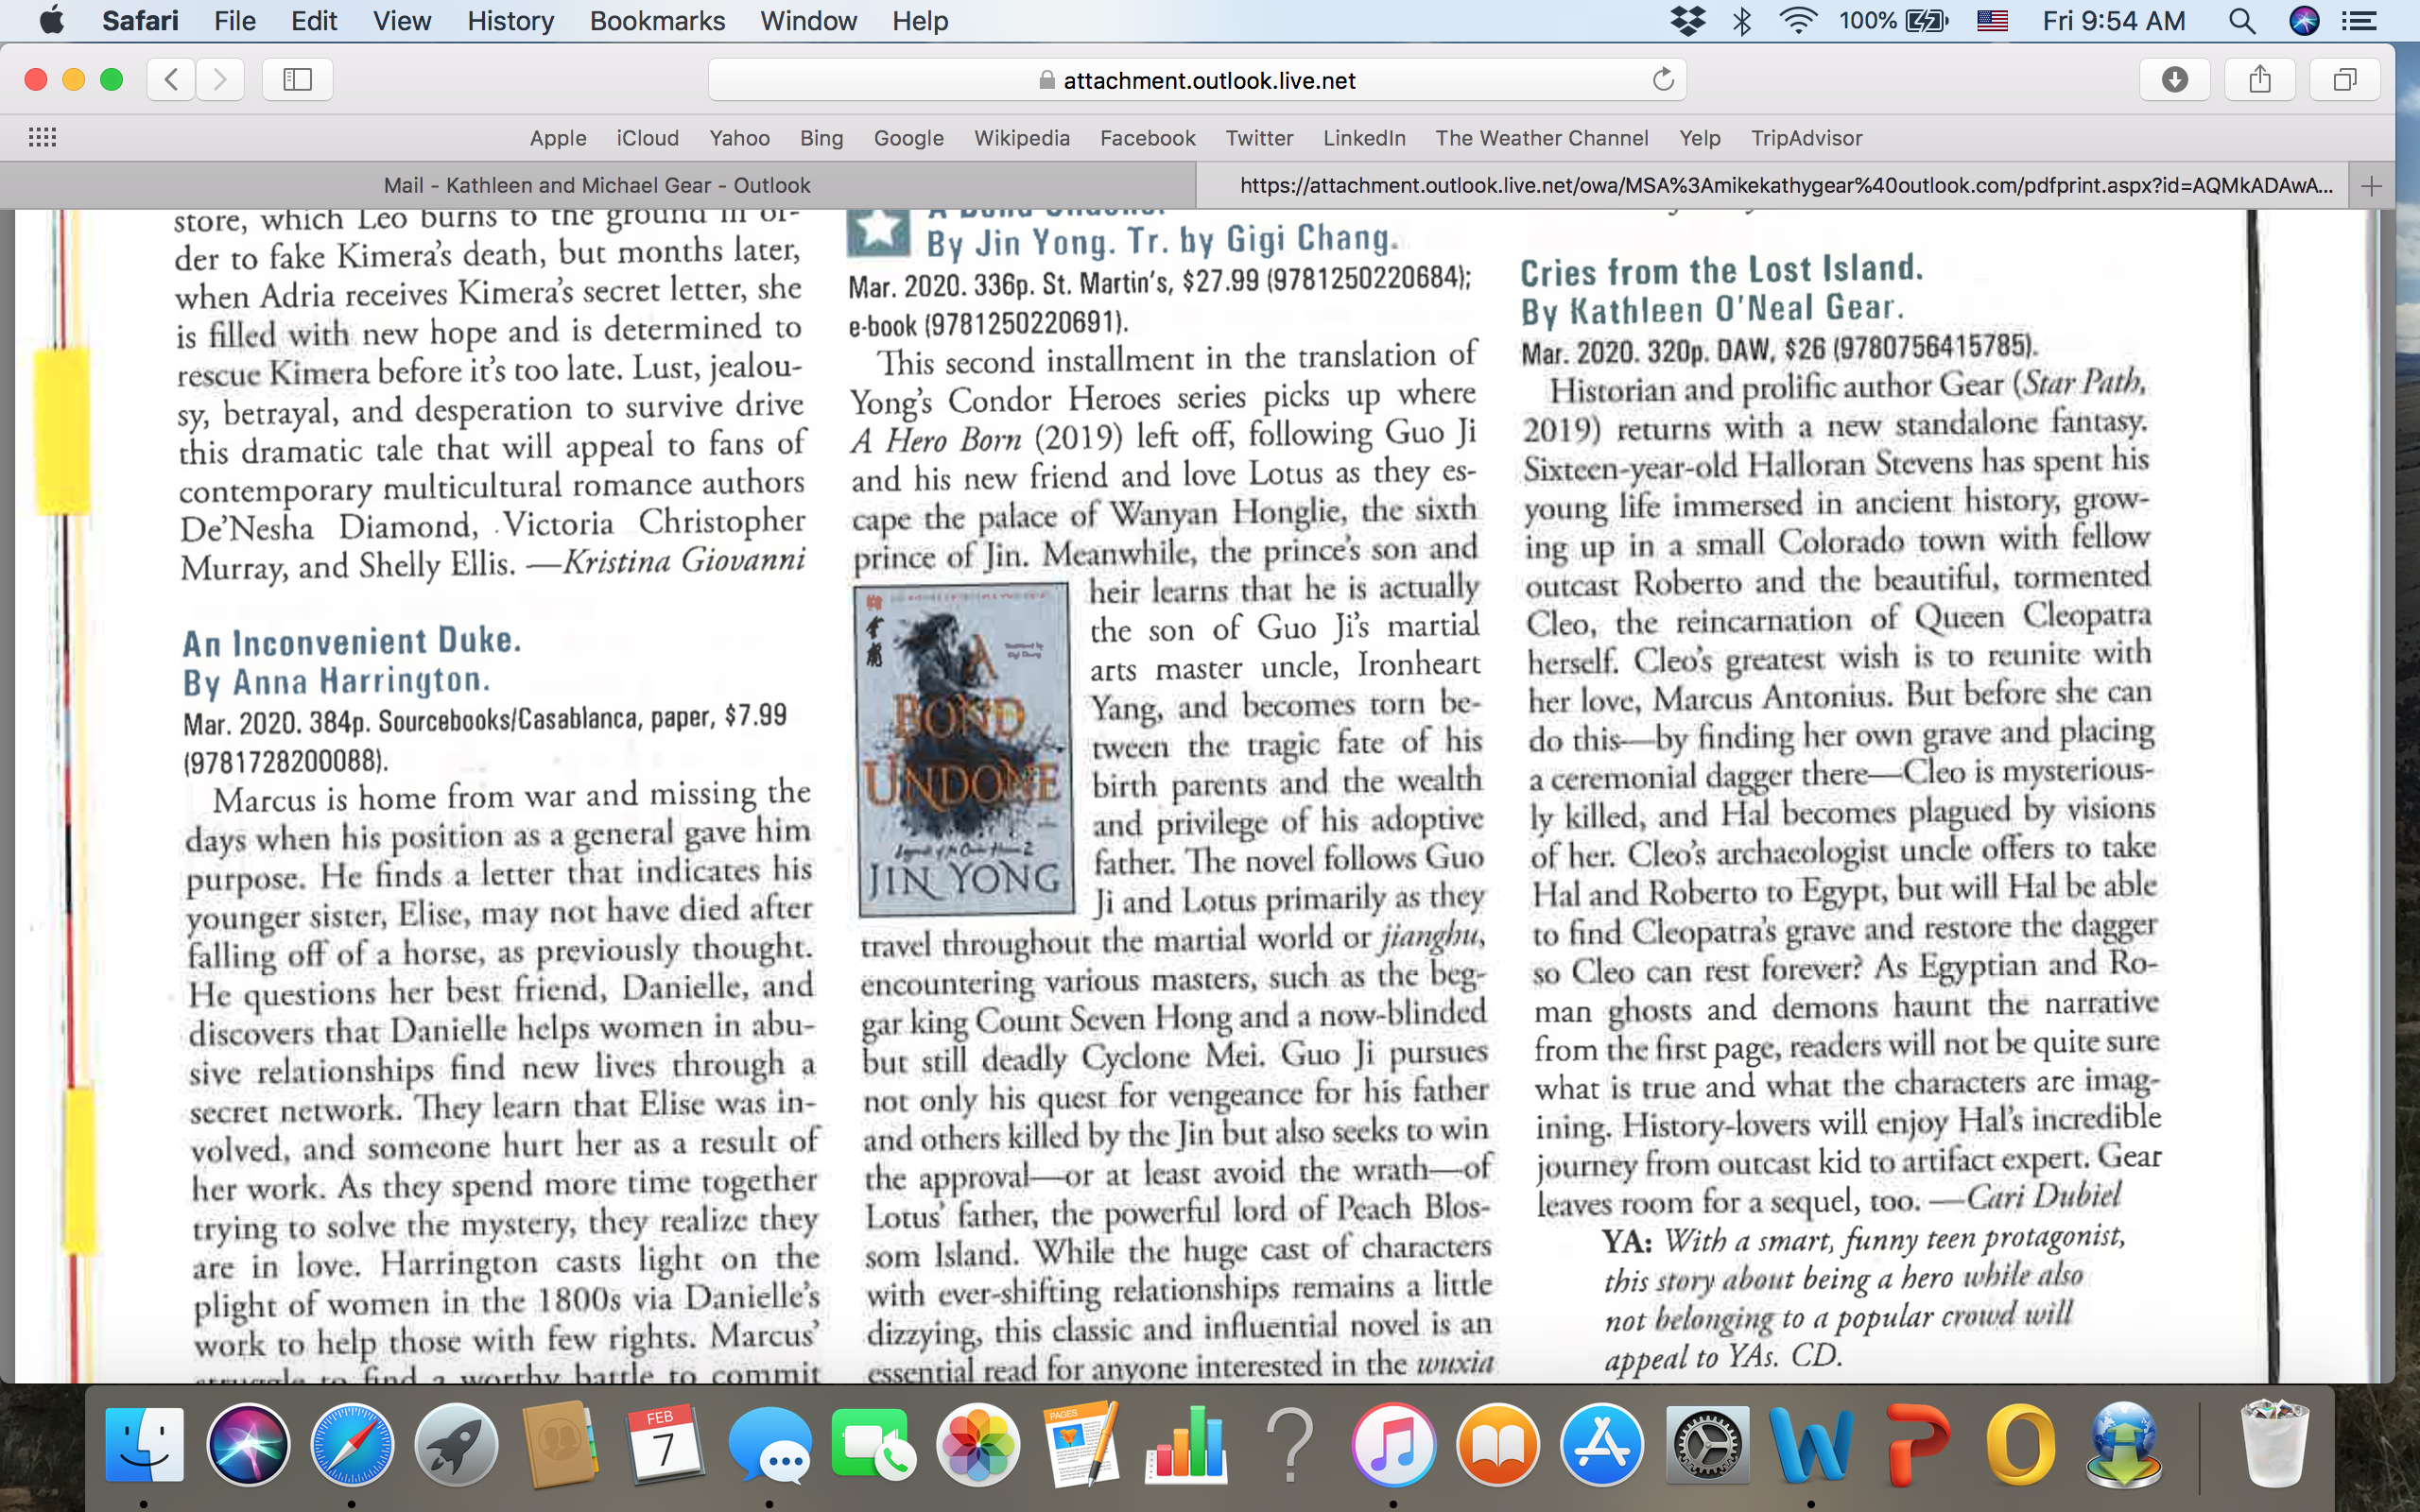Open Launchpad rocket in the Dock
This screenshot has height=1512, width=2420.
point(456,1444)
